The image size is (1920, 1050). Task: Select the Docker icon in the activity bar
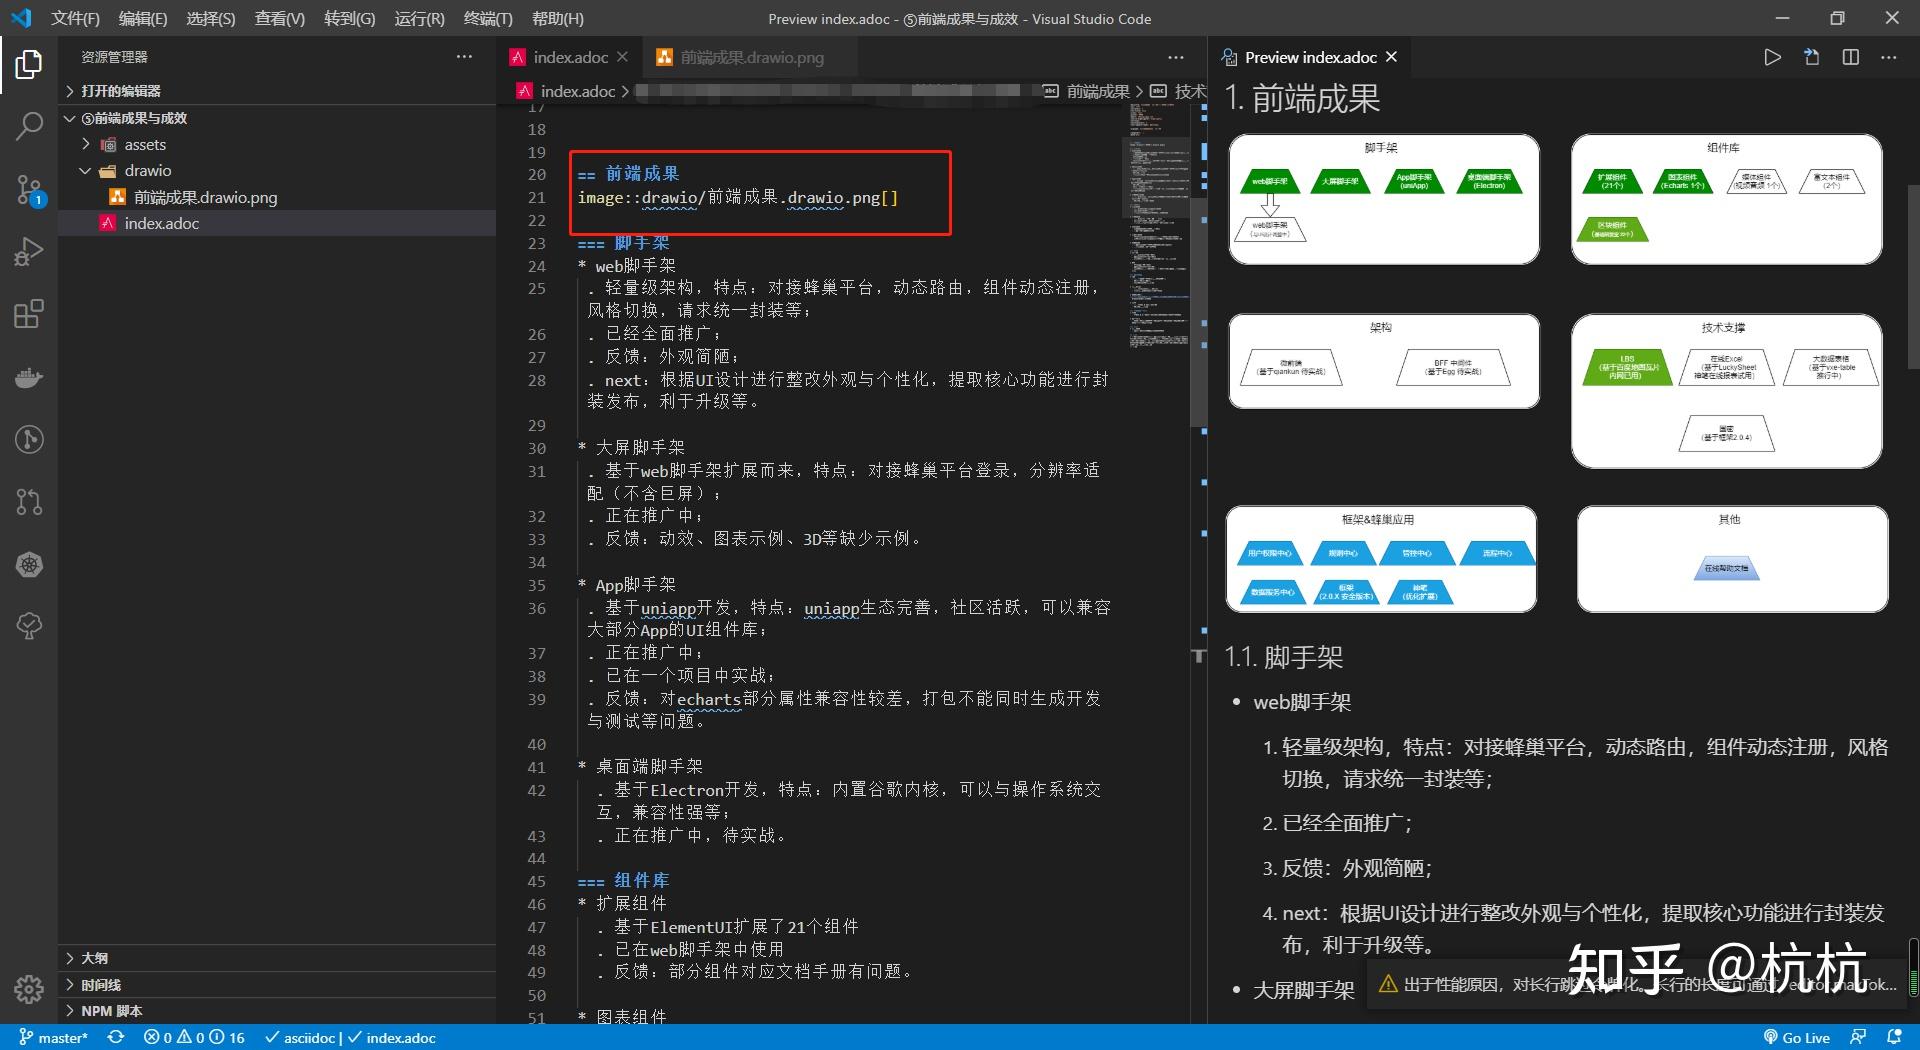point(29,377)
